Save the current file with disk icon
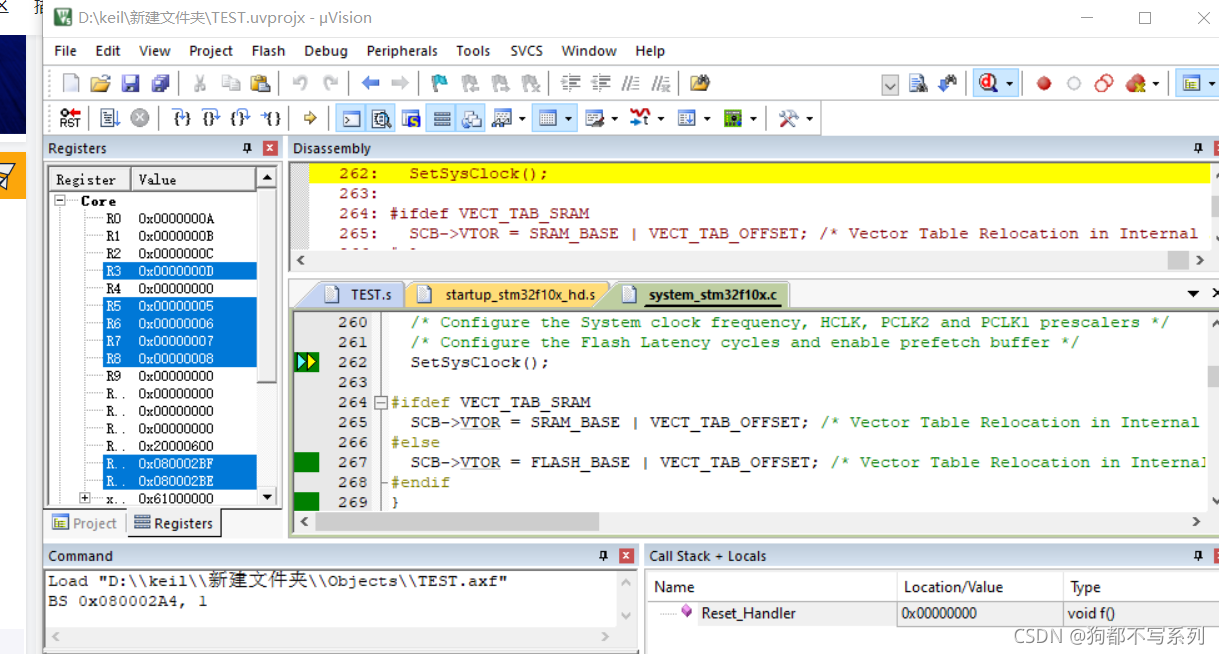The height and width of the screenshot is (654, 1219). (130, 83)
